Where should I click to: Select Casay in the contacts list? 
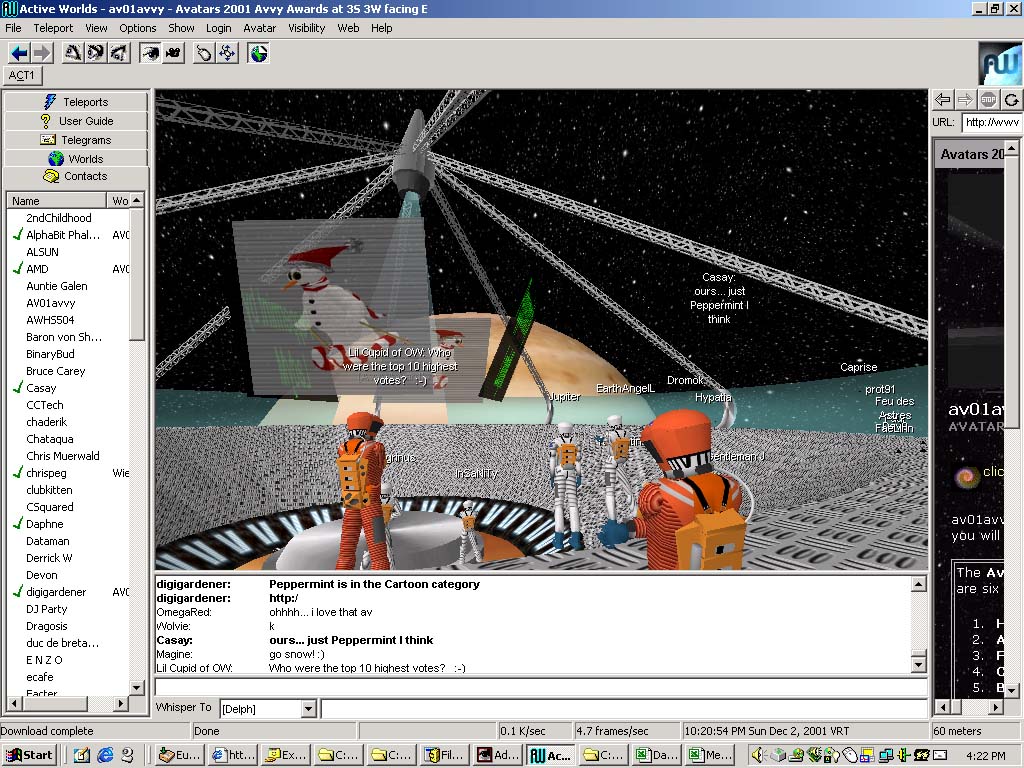tap(41, 388)
